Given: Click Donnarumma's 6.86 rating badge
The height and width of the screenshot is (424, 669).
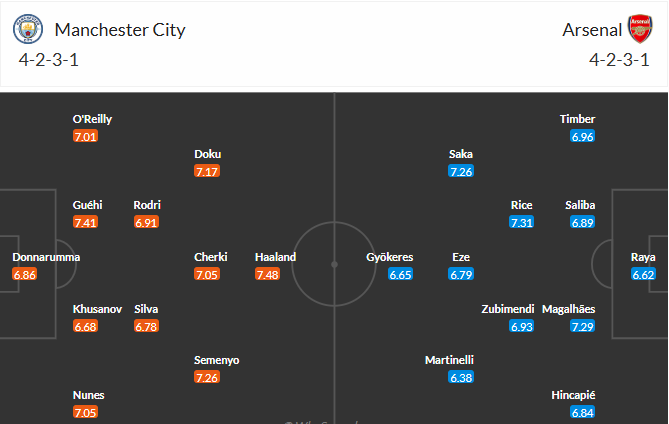Looking at the screenshot, I should (x=25, y=274).
